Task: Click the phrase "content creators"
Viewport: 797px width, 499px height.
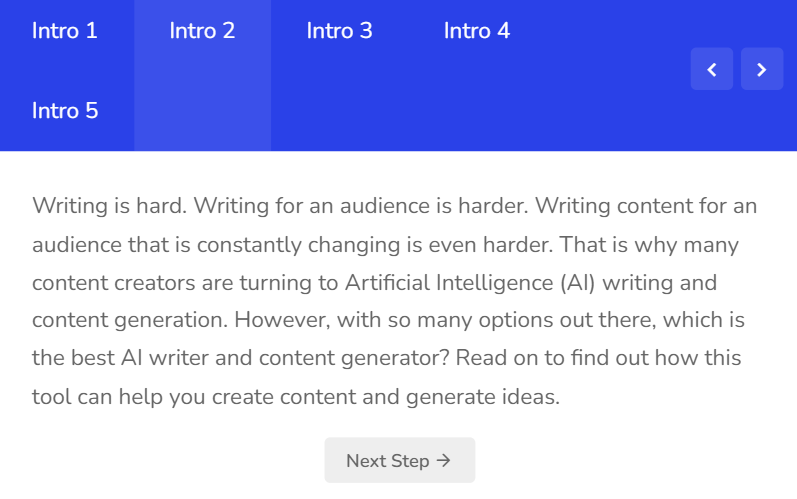Action: click(x=113, y=283)
